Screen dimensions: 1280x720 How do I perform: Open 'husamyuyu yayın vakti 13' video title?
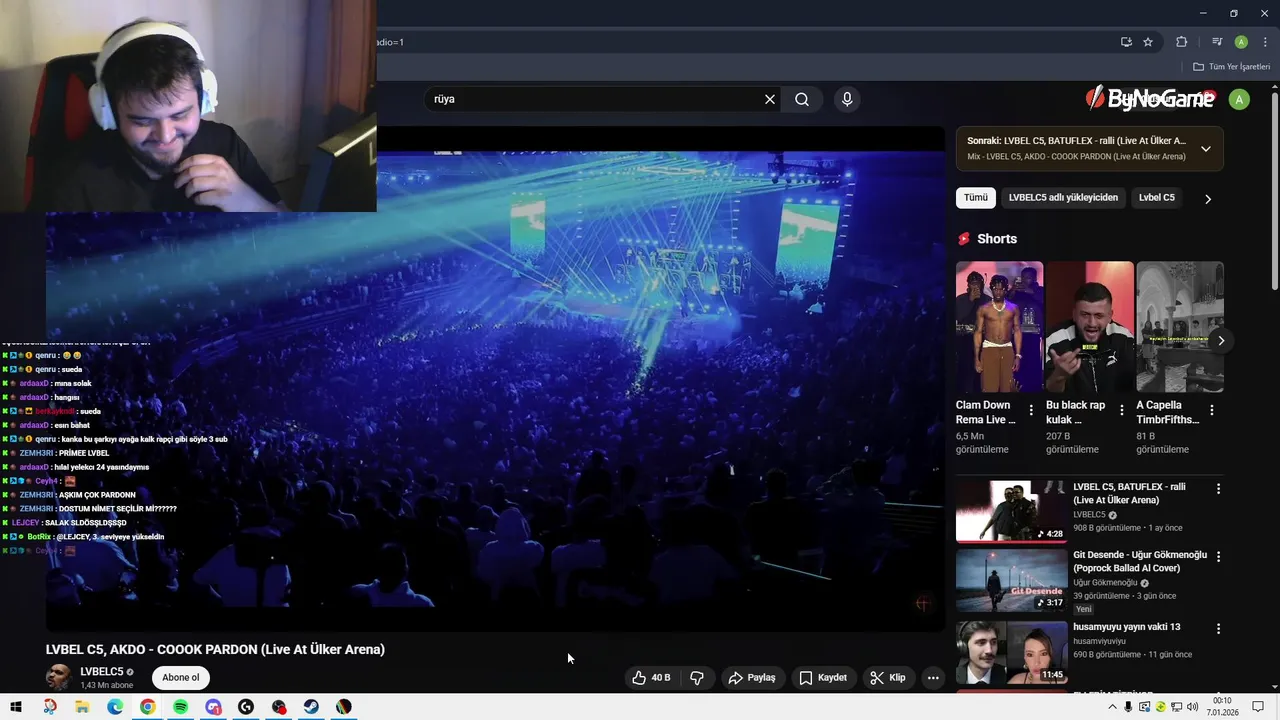pos(1126,627)
